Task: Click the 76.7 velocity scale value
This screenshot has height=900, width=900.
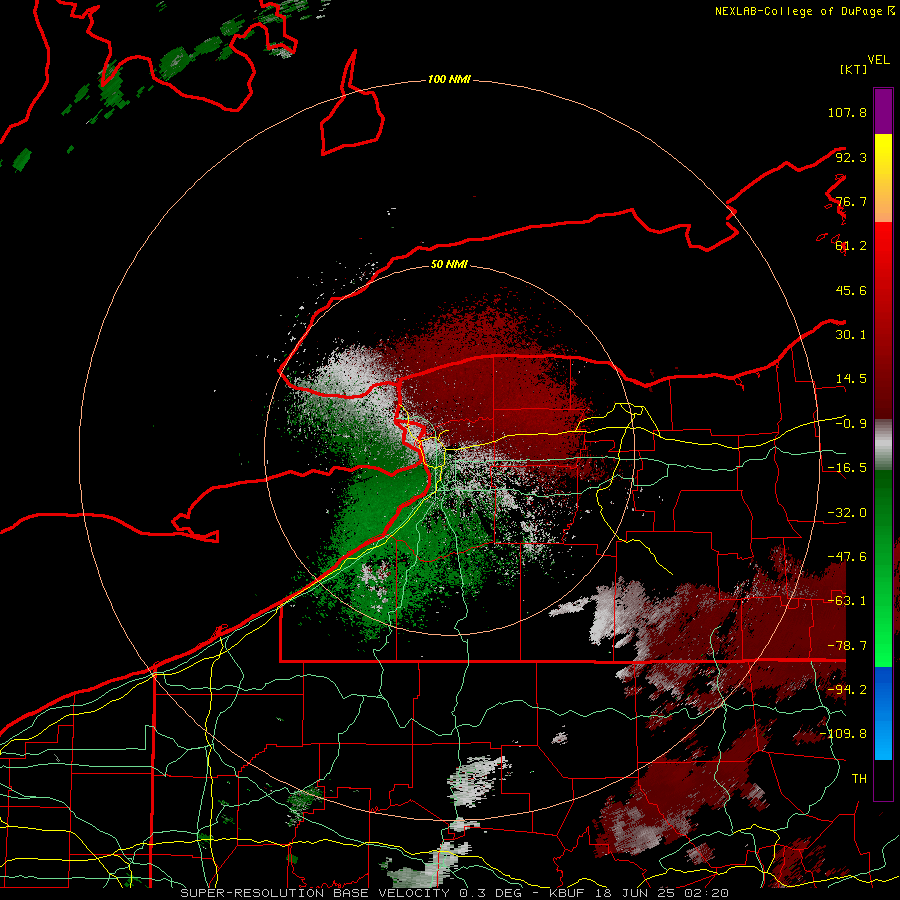Action: [x=851, y=201]
